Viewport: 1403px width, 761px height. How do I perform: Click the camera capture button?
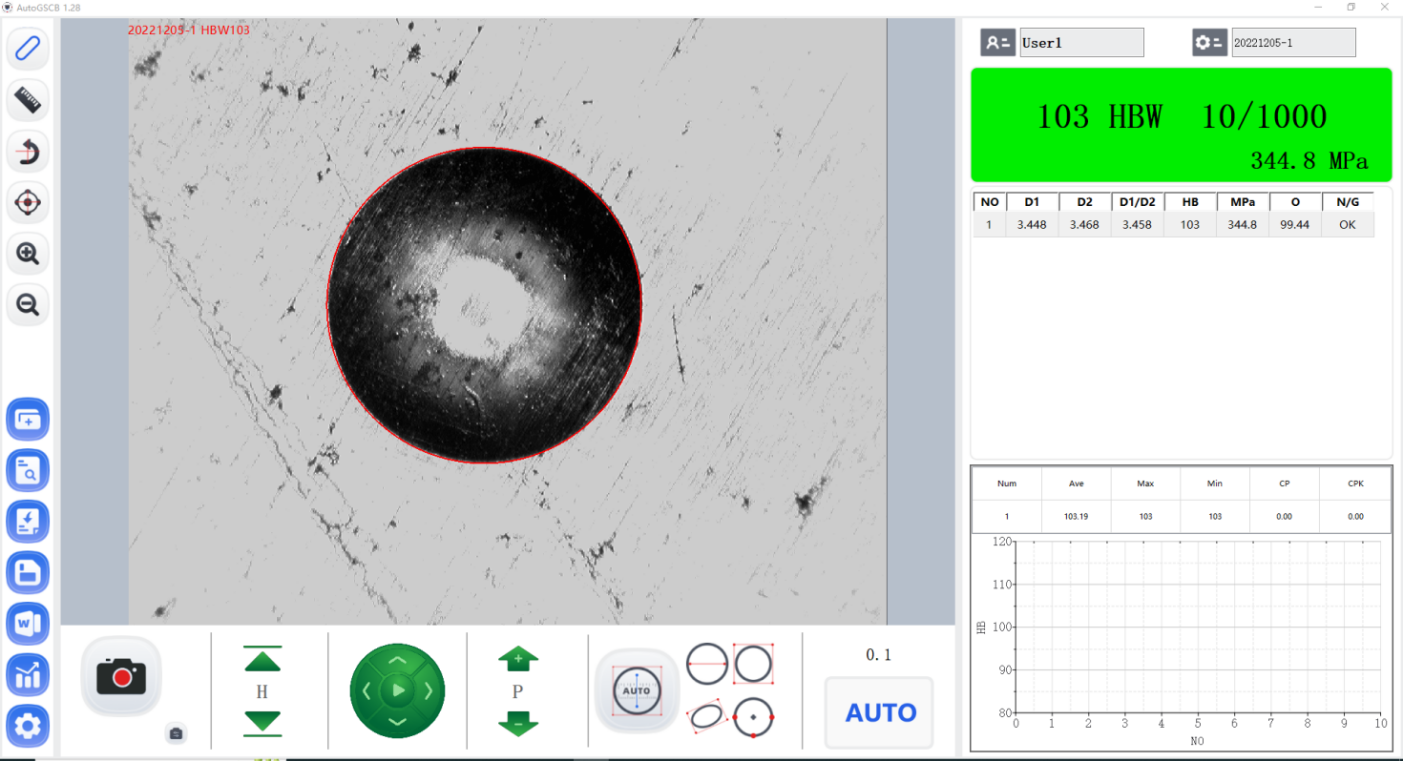pos(121,677)
